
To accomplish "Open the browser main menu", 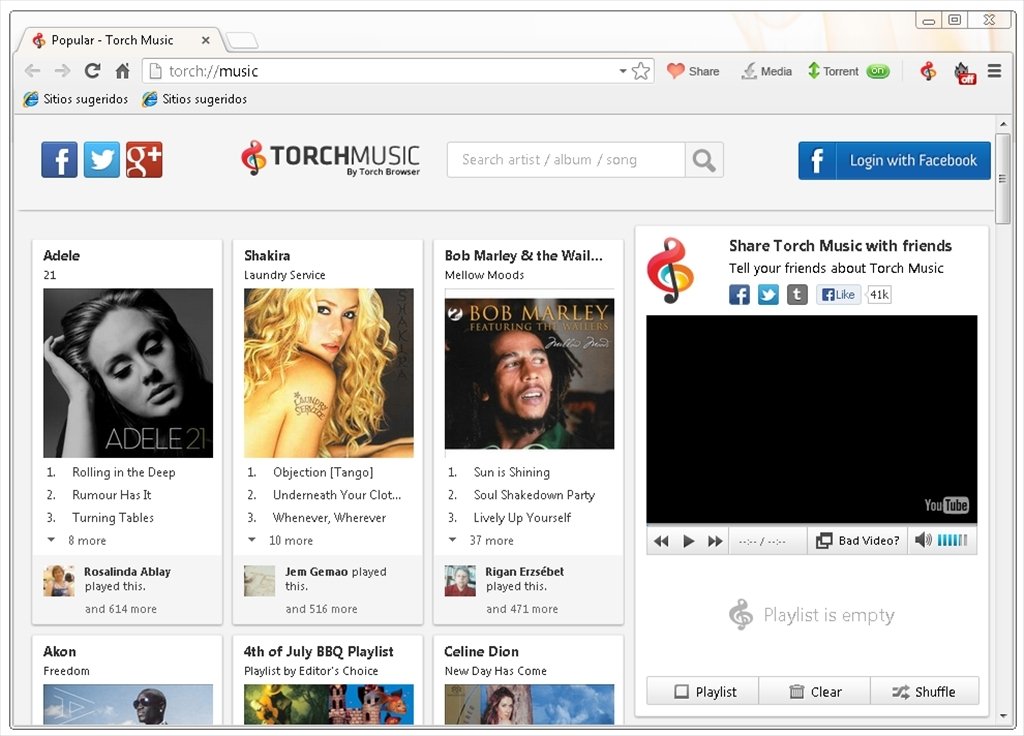I will point(994,71).
